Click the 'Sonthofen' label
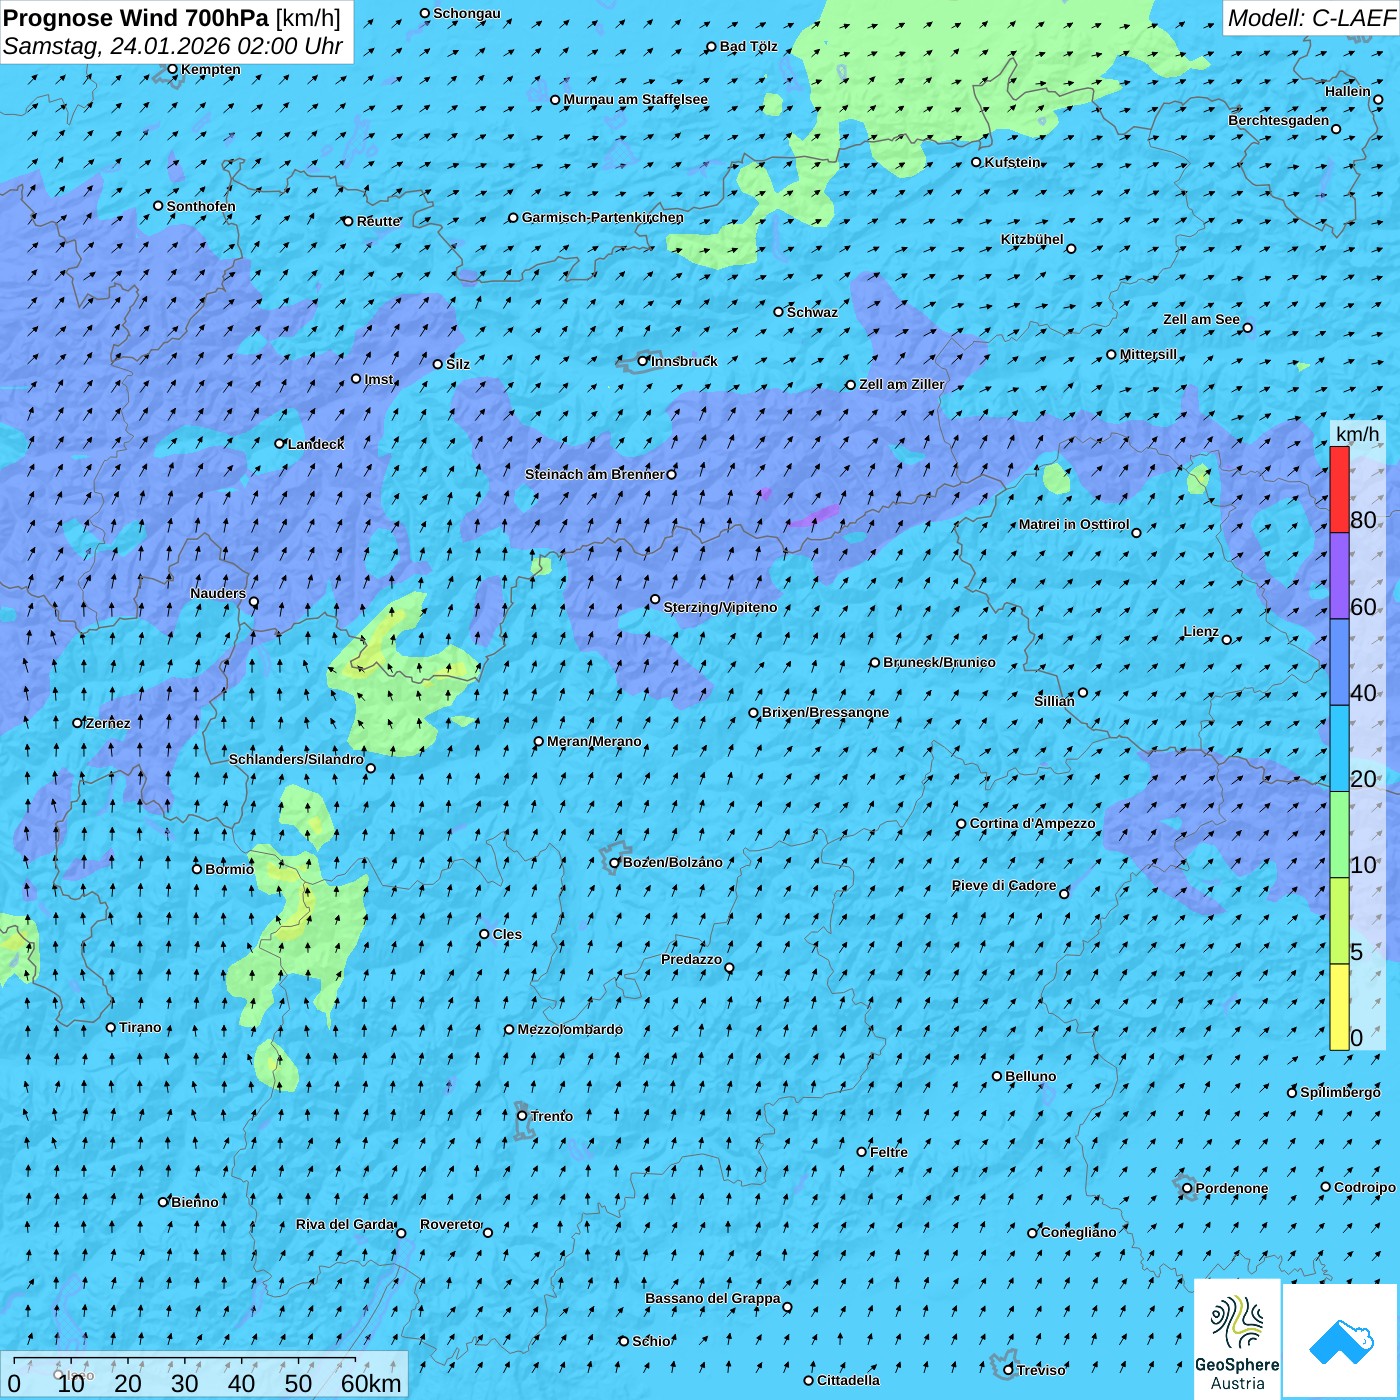This screenshot has height=1400, width=1400. point(201,206)
